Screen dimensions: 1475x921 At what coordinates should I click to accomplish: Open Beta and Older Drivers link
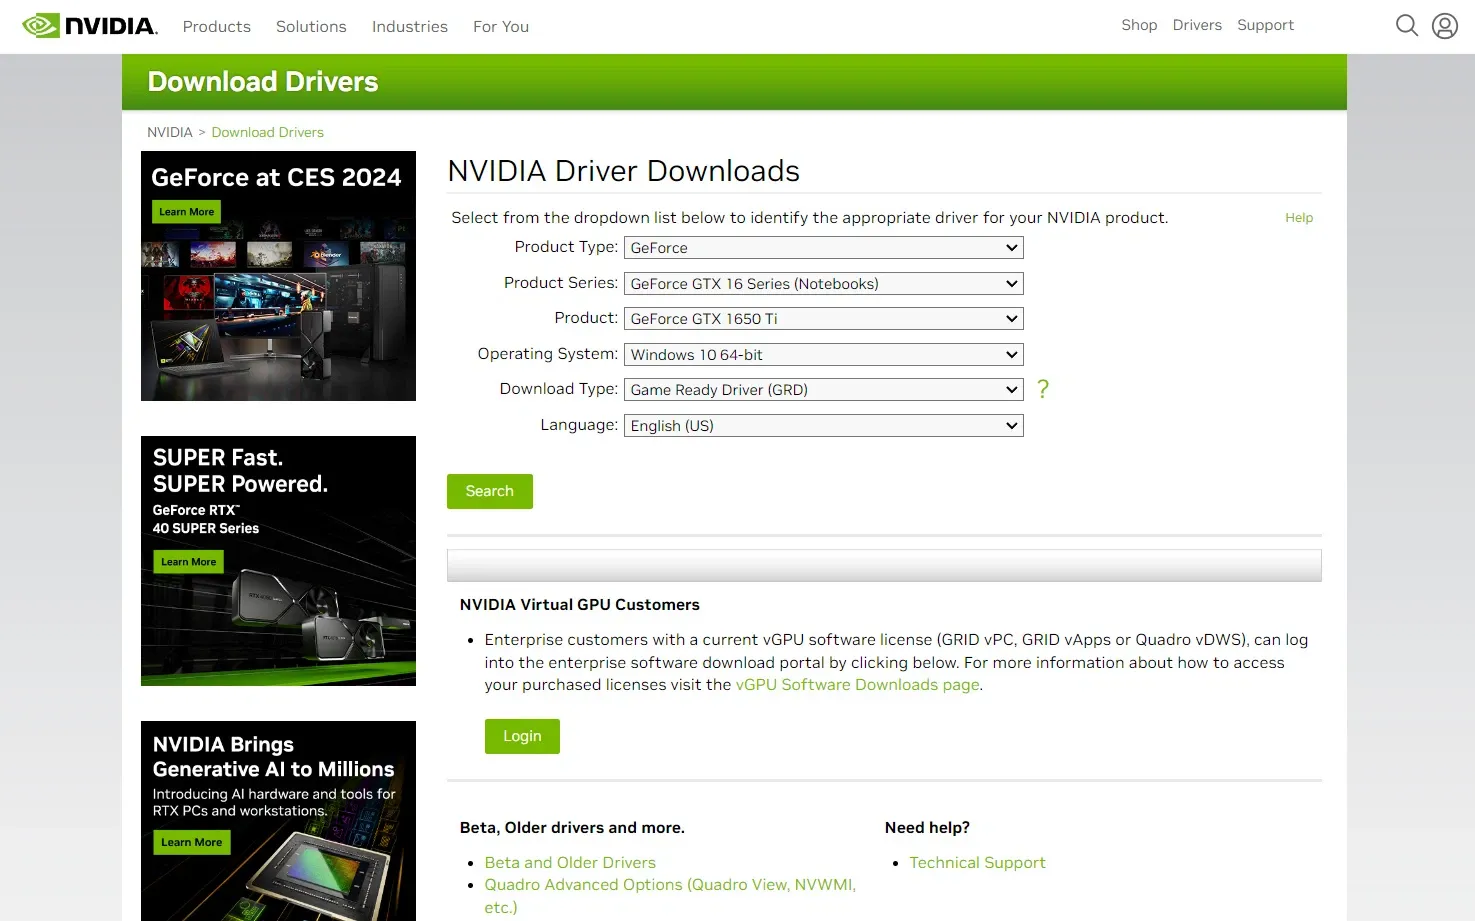point(570,862)
